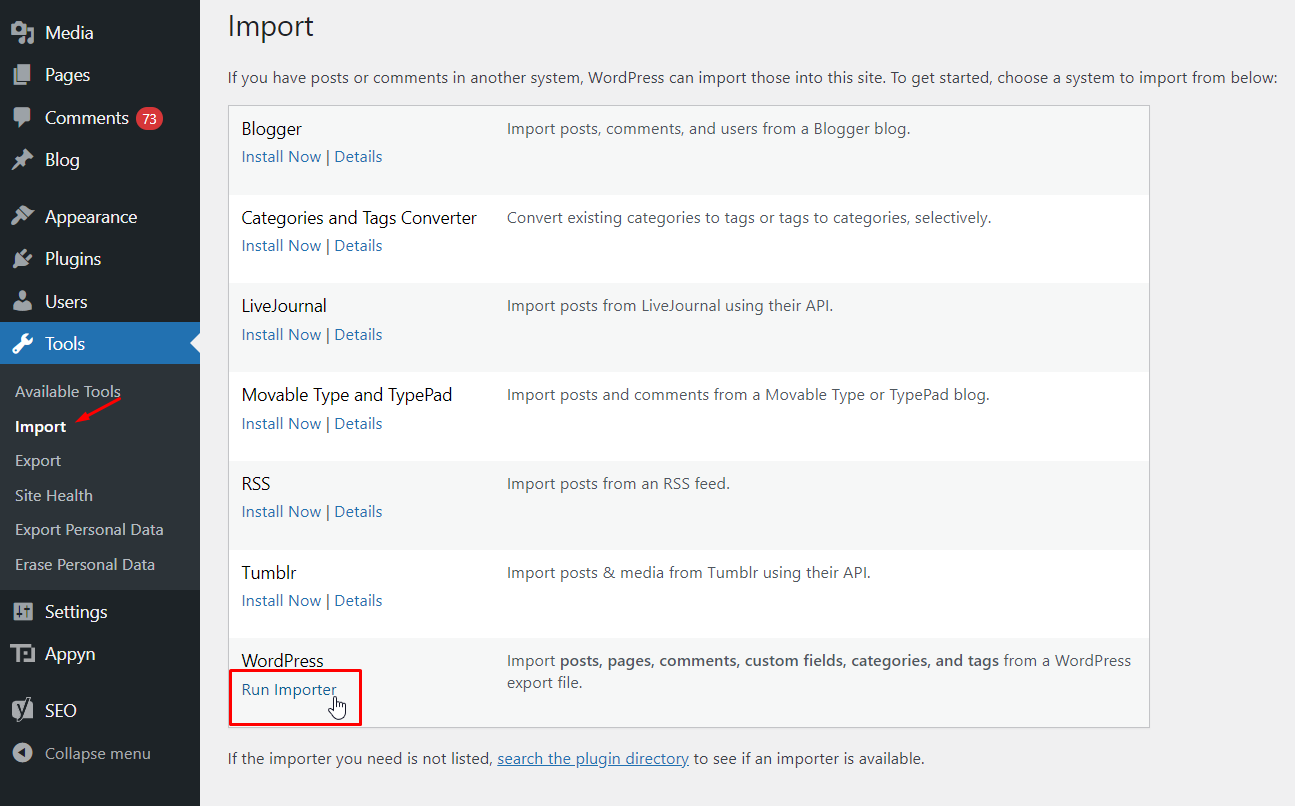Open the Media menu
The width and height of the screenshot is (1295, 806).
(x=69, y=33)
